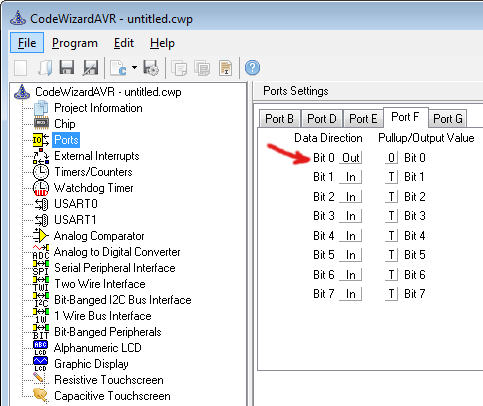
Task: Select the Port F tab
Action: pos(406,117)
